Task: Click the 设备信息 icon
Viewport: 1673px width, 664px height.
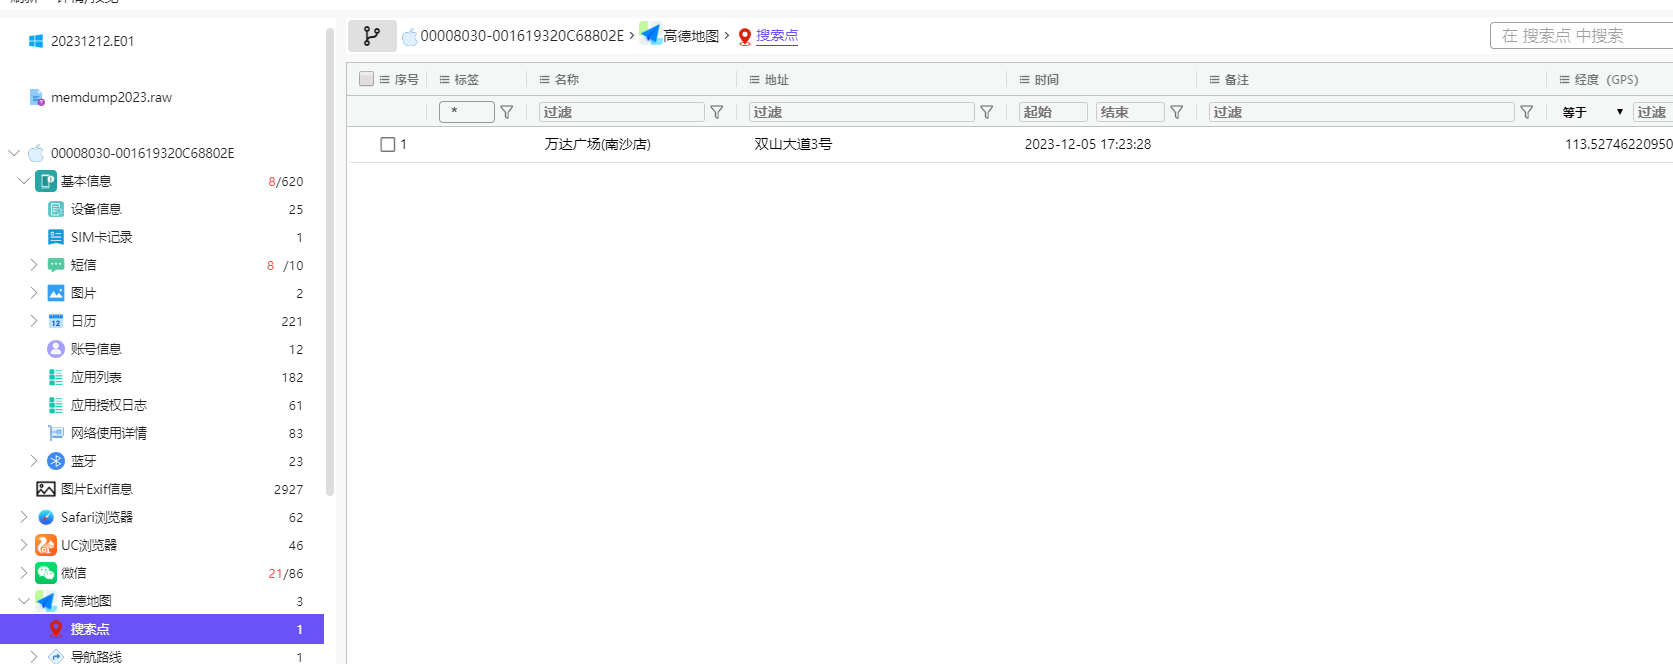Action: (x=56, y=209)
